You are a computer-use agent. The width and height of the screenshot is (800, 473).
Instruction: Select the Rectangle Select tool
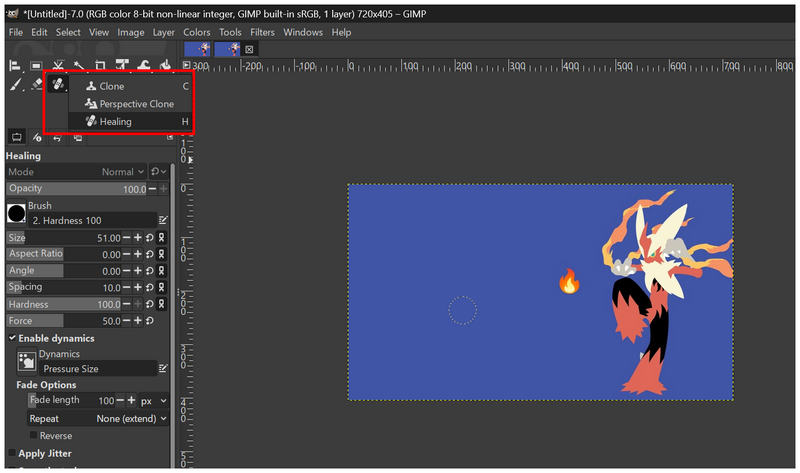coord(36,65)
